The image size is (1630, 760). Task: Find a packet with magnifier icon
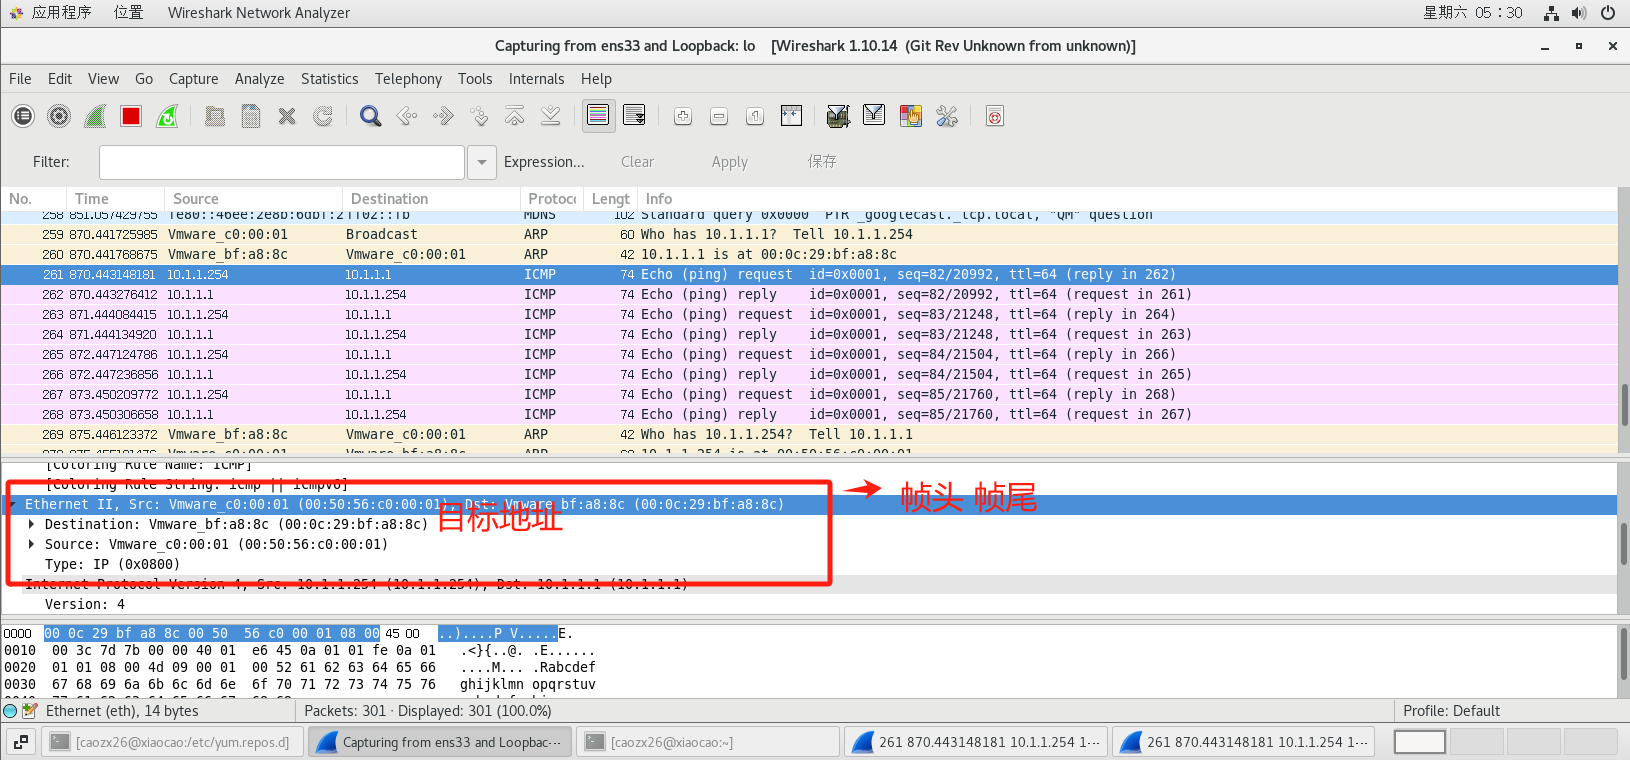[x=371, y=116]
